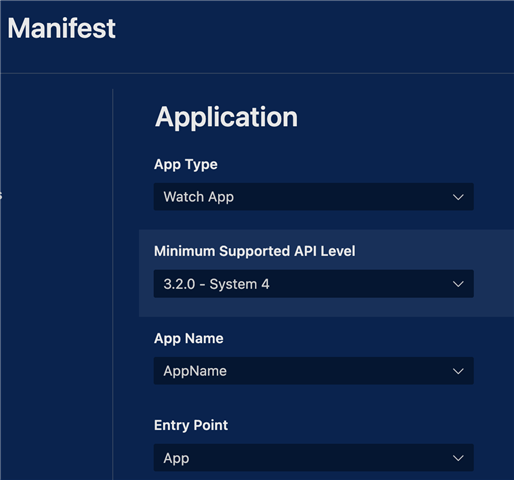Click the Entry Point field label
Screen dimensions: 514x480
191,425
